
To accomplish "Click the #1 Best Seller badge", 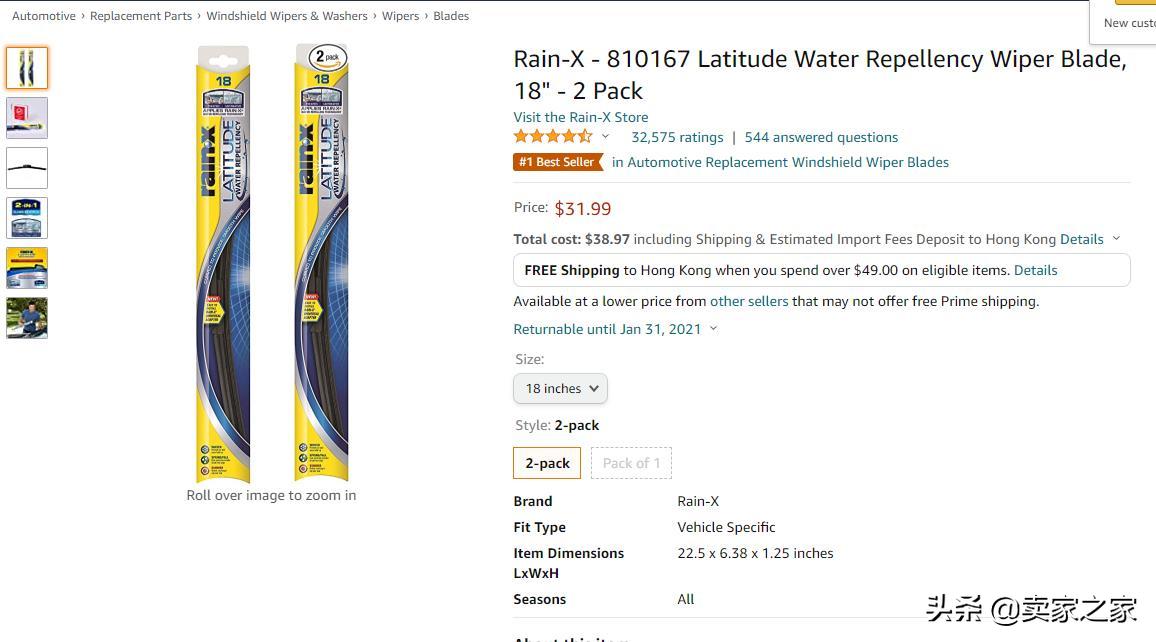I will click(557, 162).
